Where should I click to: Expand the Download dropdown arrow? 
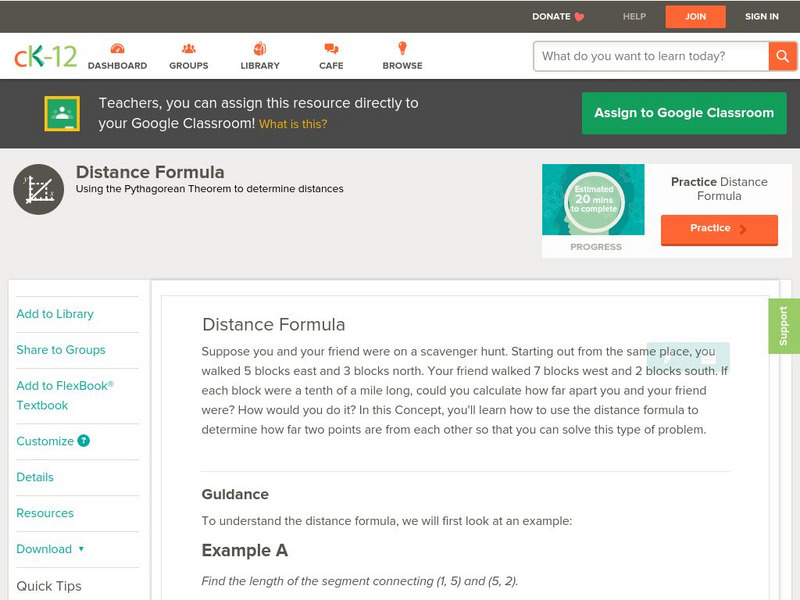81,549
